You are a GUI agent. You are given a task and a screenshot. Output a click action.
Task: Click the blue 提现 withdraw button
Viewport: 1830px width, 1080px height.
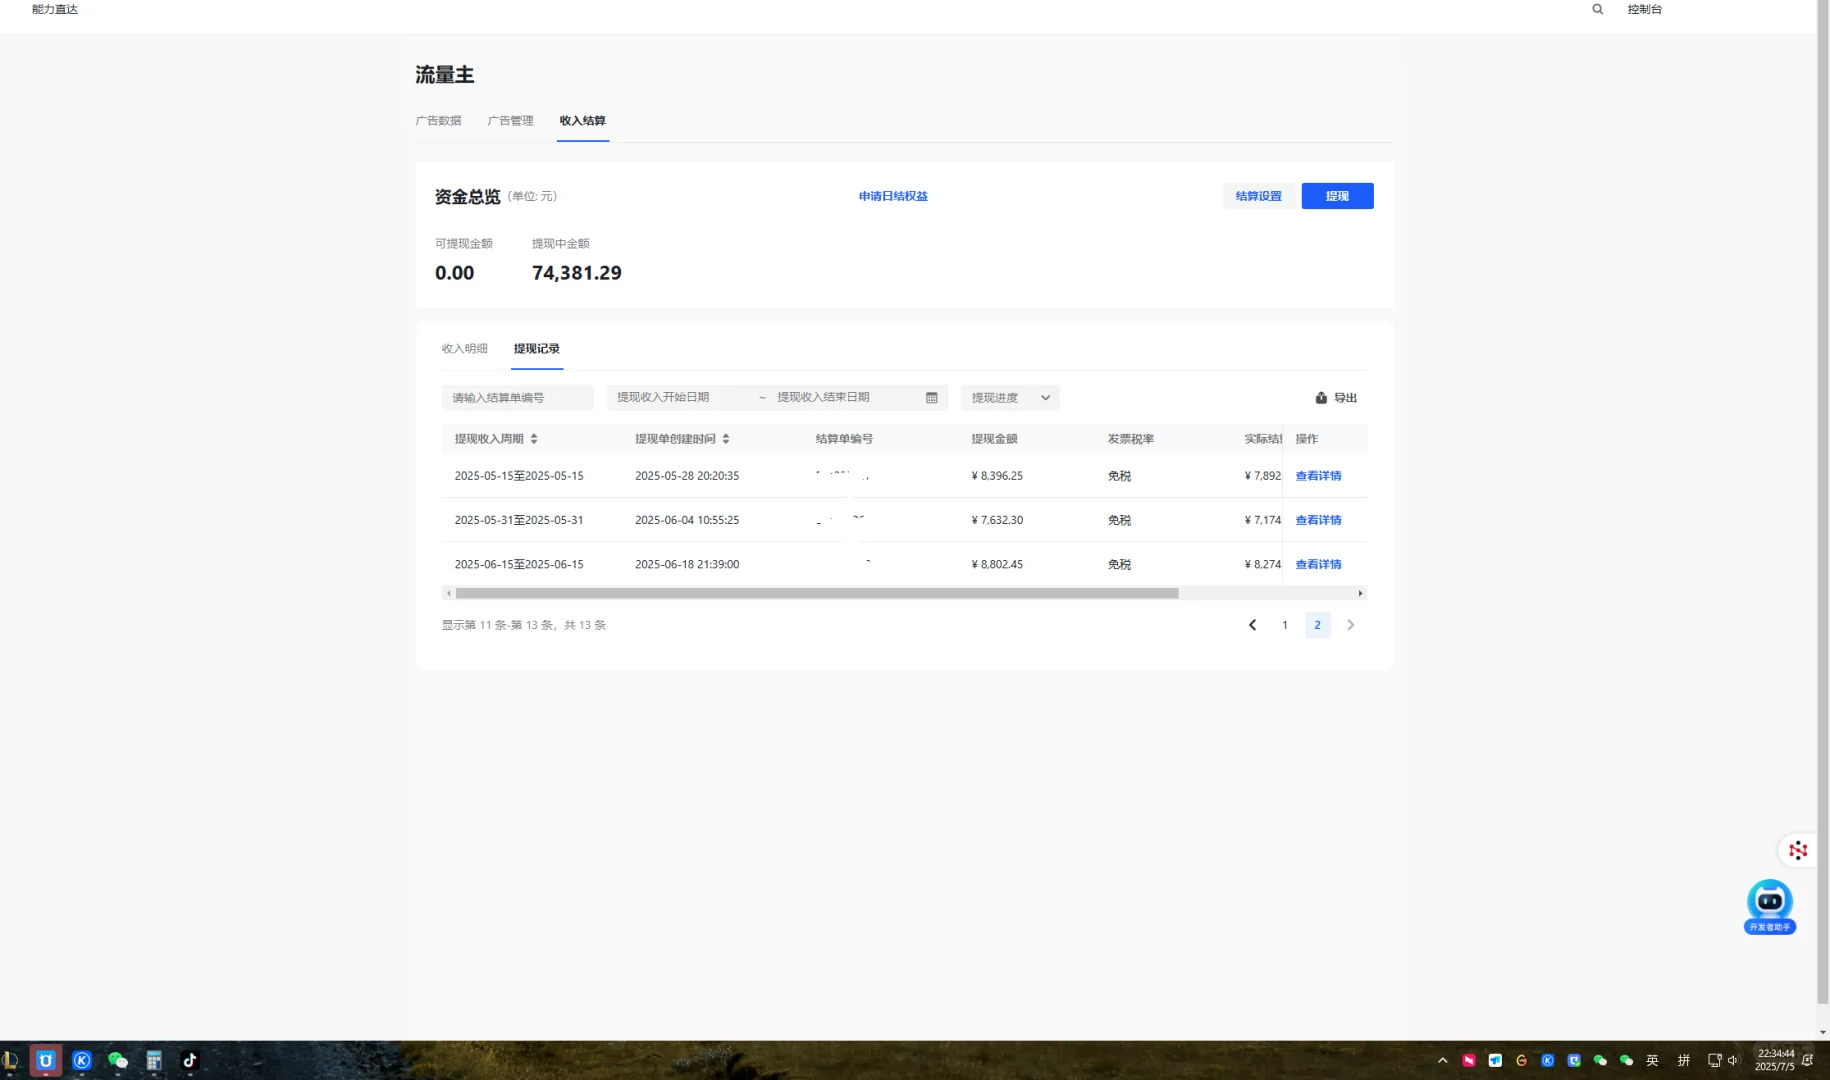1337,195
